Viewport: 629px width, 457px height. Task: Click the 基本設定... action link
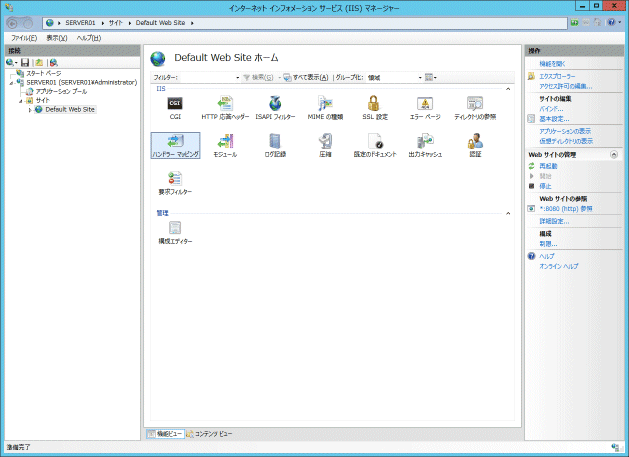click(554, 119)
